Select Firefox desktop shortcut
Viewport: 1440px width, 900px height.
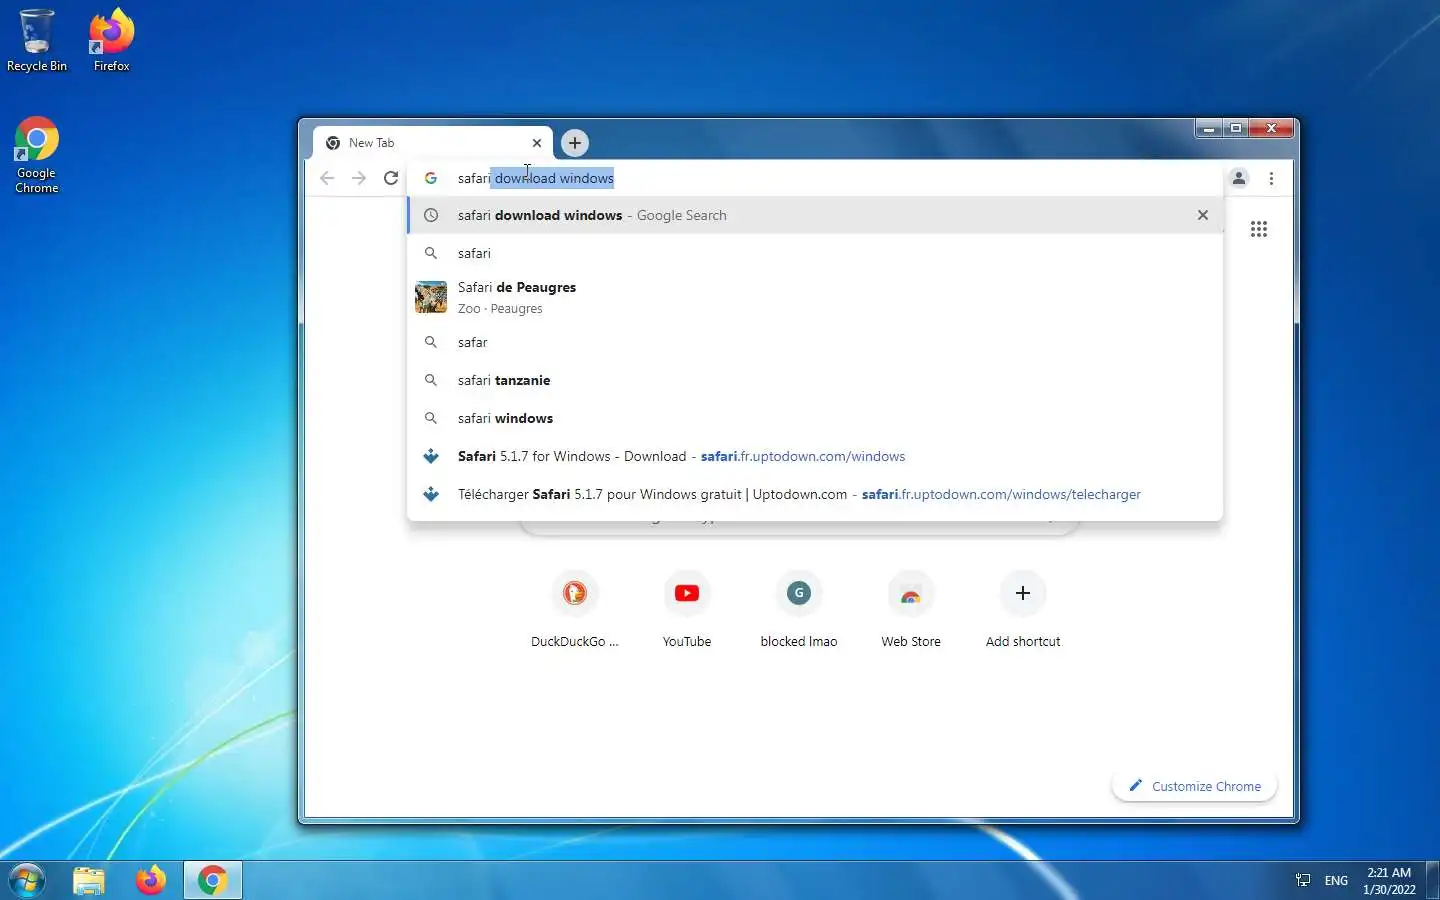pyautogui.click(x=112, y=41)
